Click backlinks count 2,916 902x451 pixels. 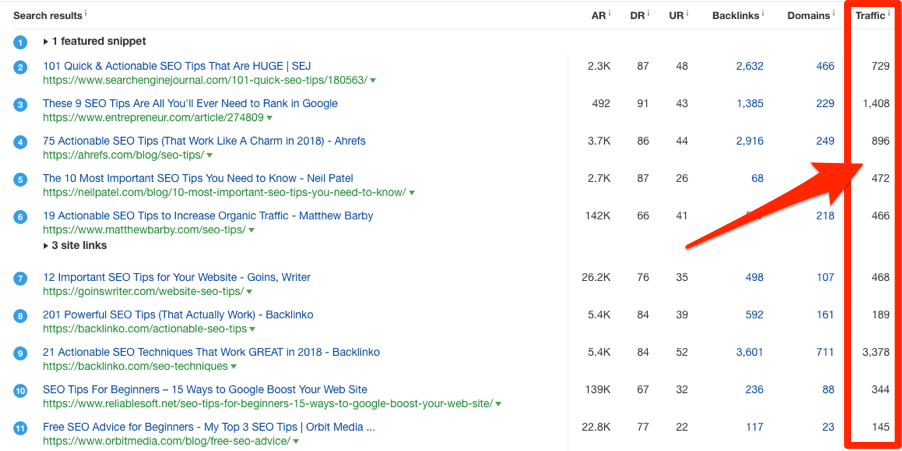pos(750,142)
